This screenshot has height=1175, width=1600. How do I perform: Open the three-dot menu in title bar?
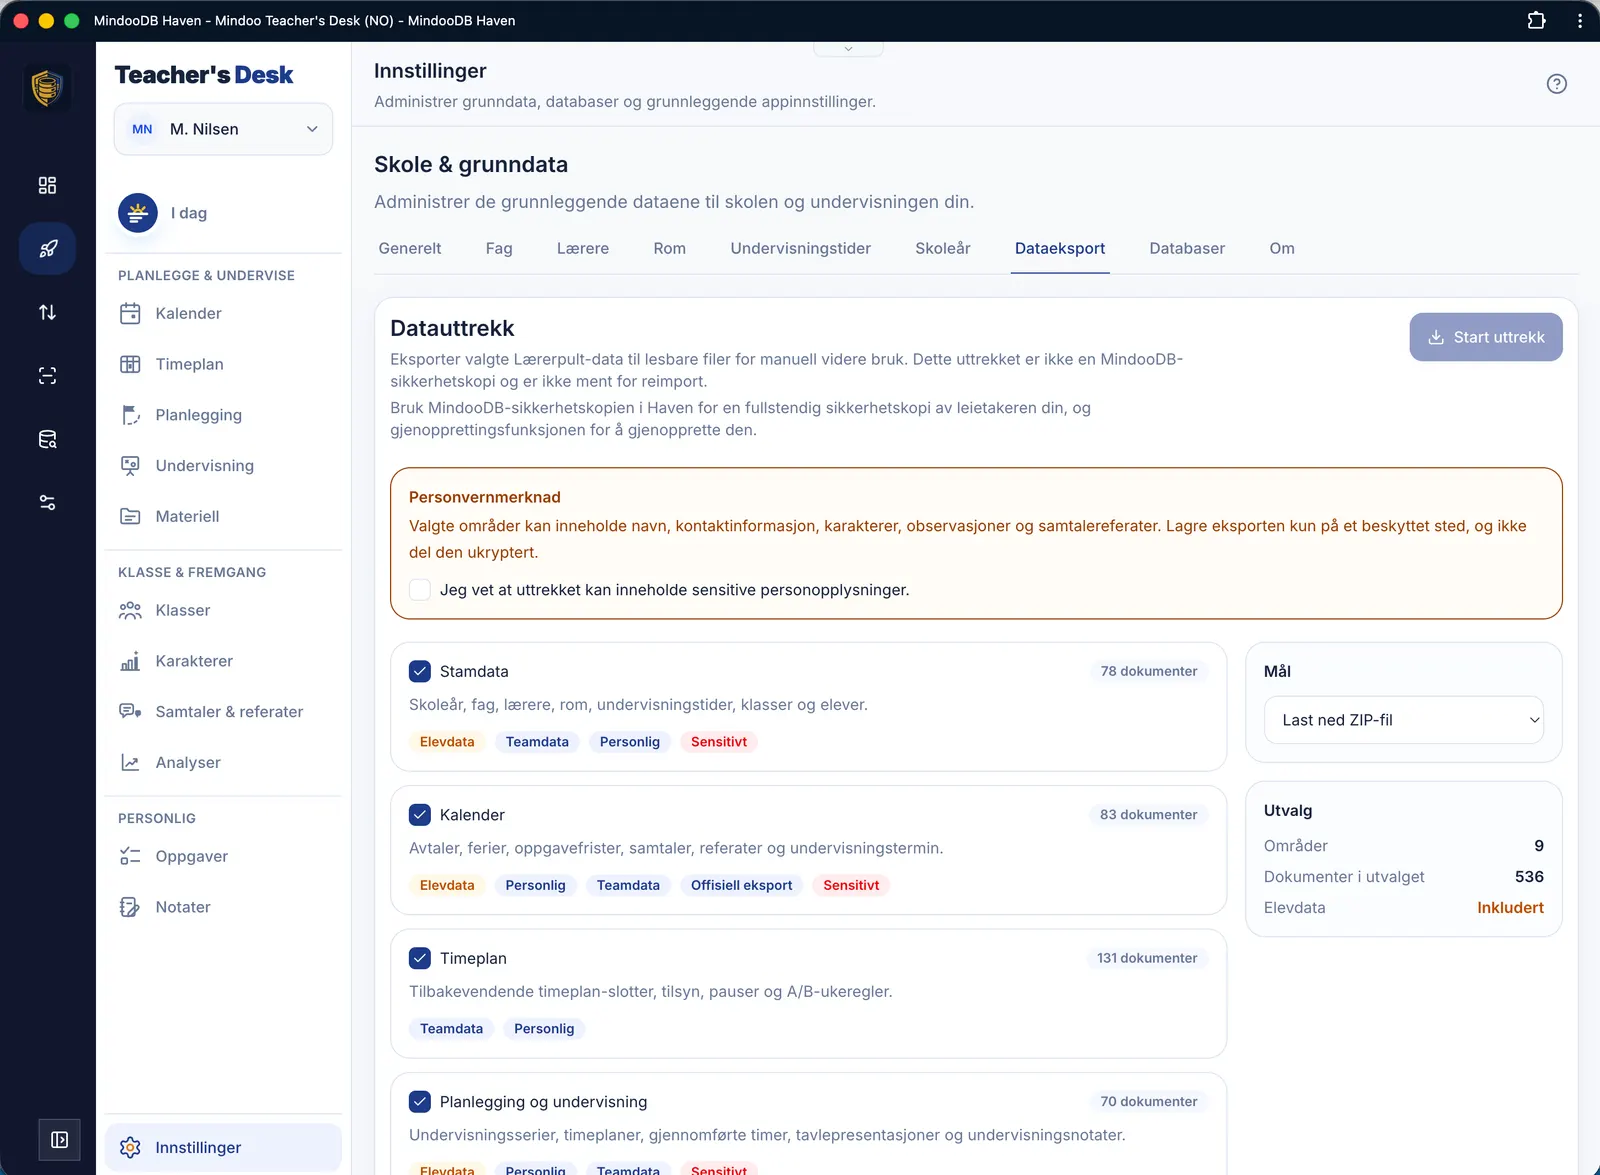click(x=1580, y=20)
